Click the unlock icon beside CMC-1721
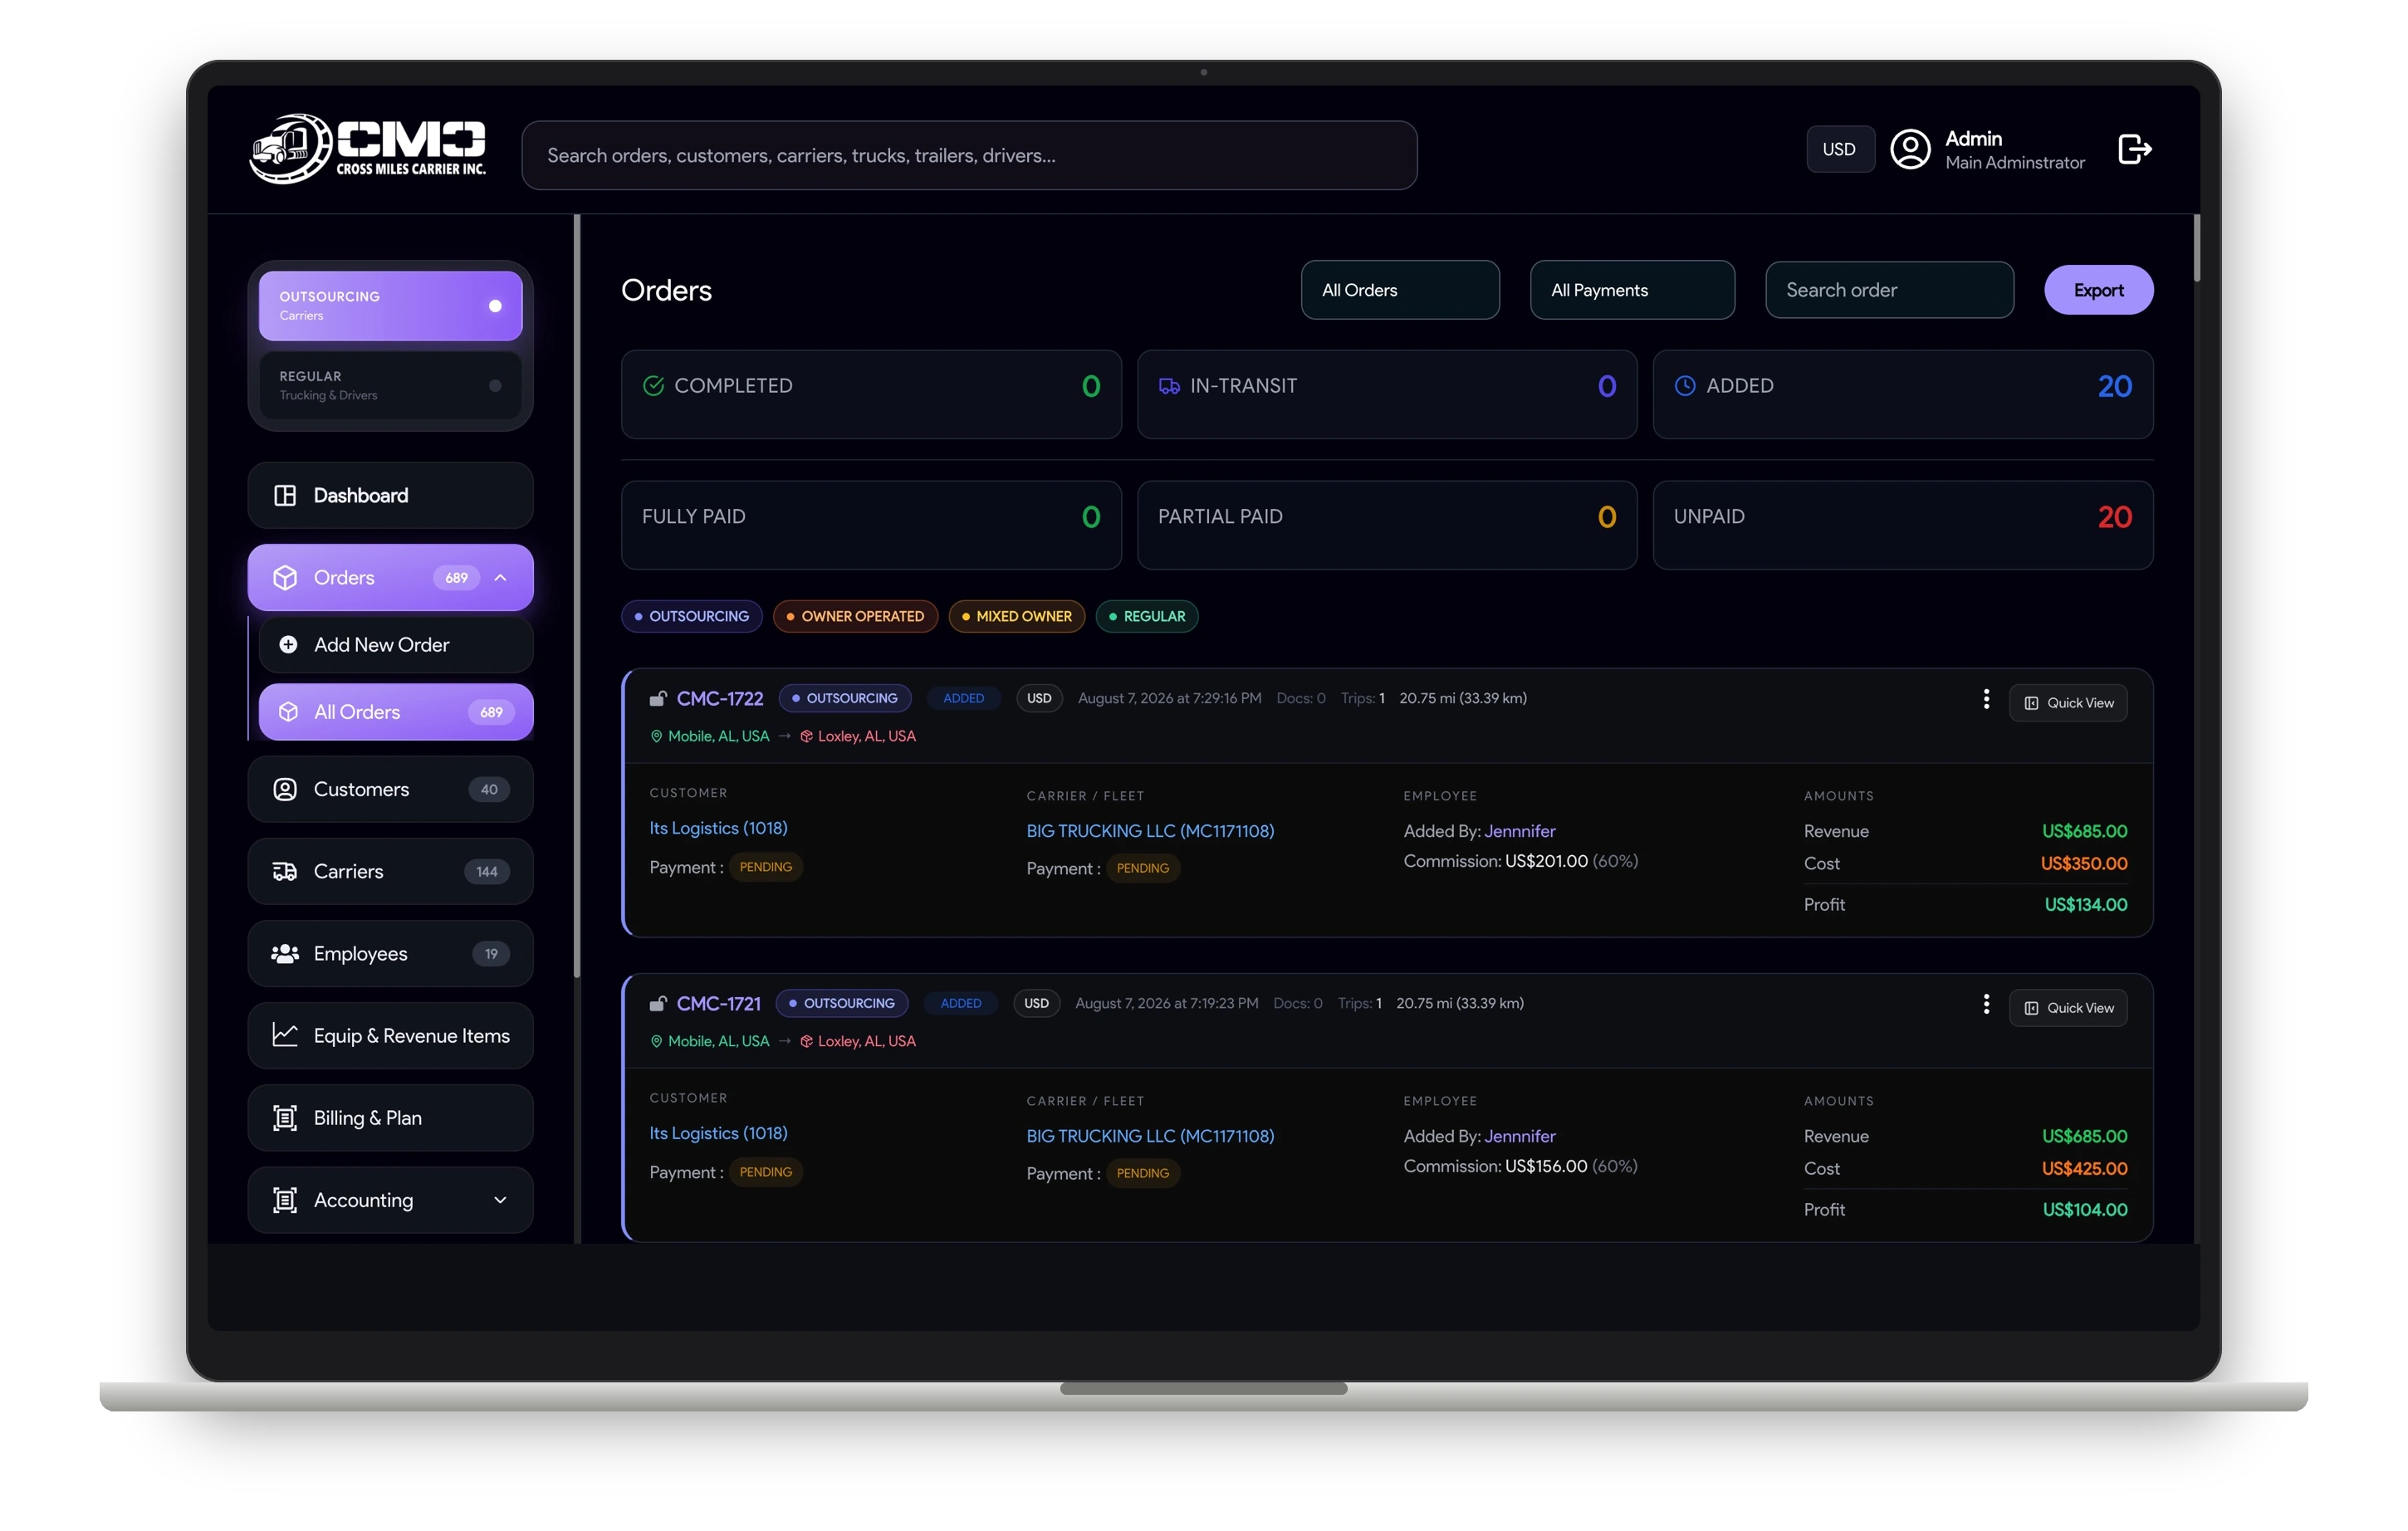 click(x=657, y=1003)
